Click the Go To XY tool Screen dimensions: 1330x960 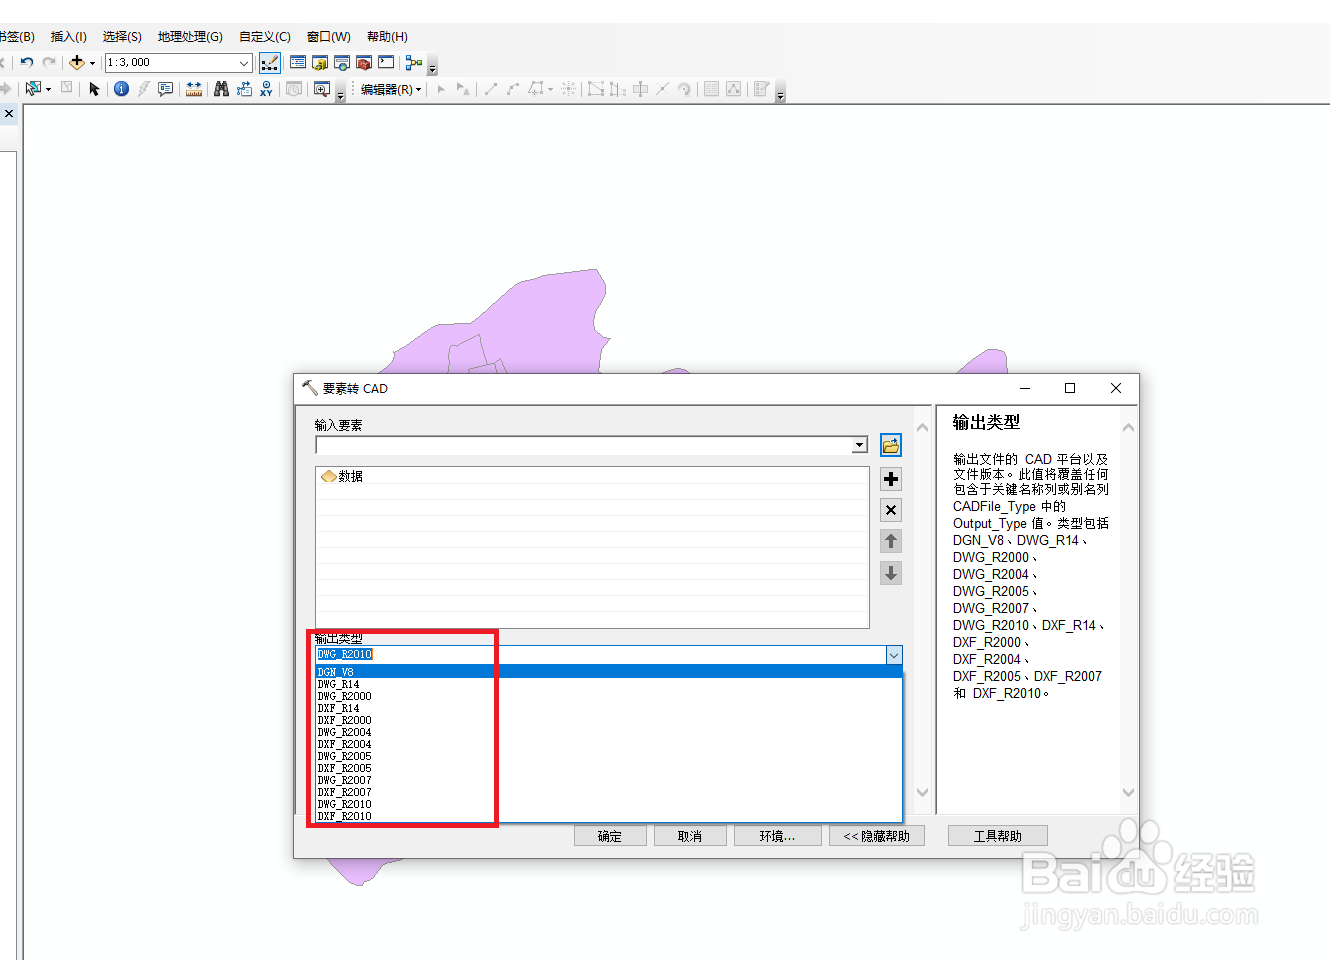tap(266, 88)
